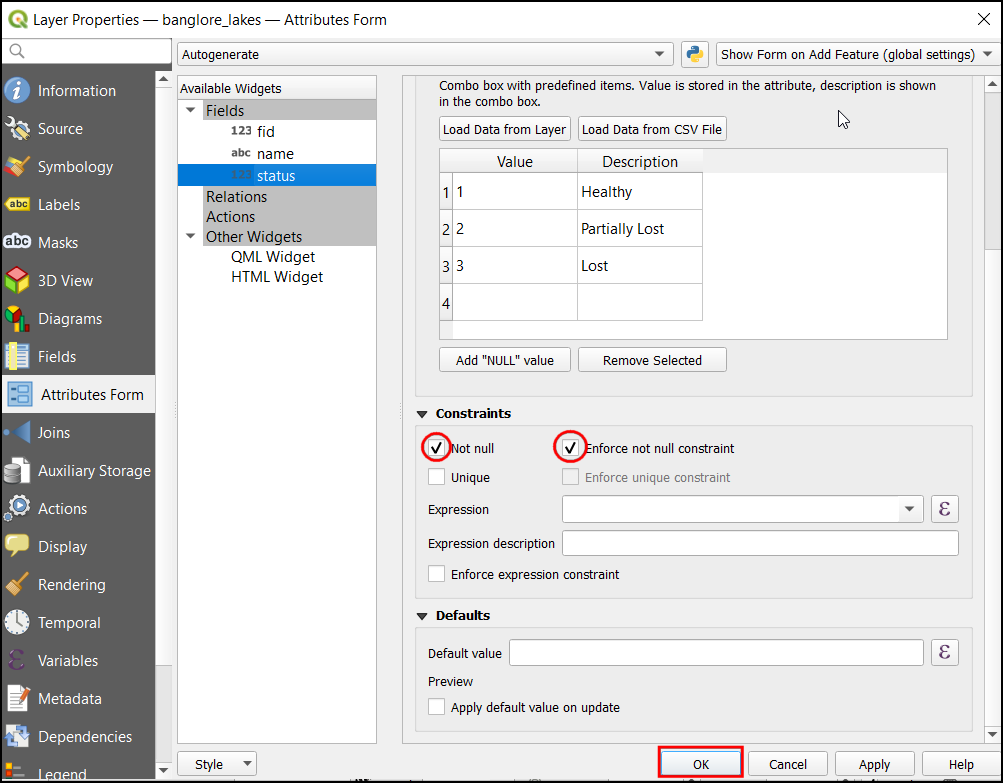Toggle Enforce not null constraint checkbox
This screenshot has height=783, width=1003.
(x=570, y=448)
